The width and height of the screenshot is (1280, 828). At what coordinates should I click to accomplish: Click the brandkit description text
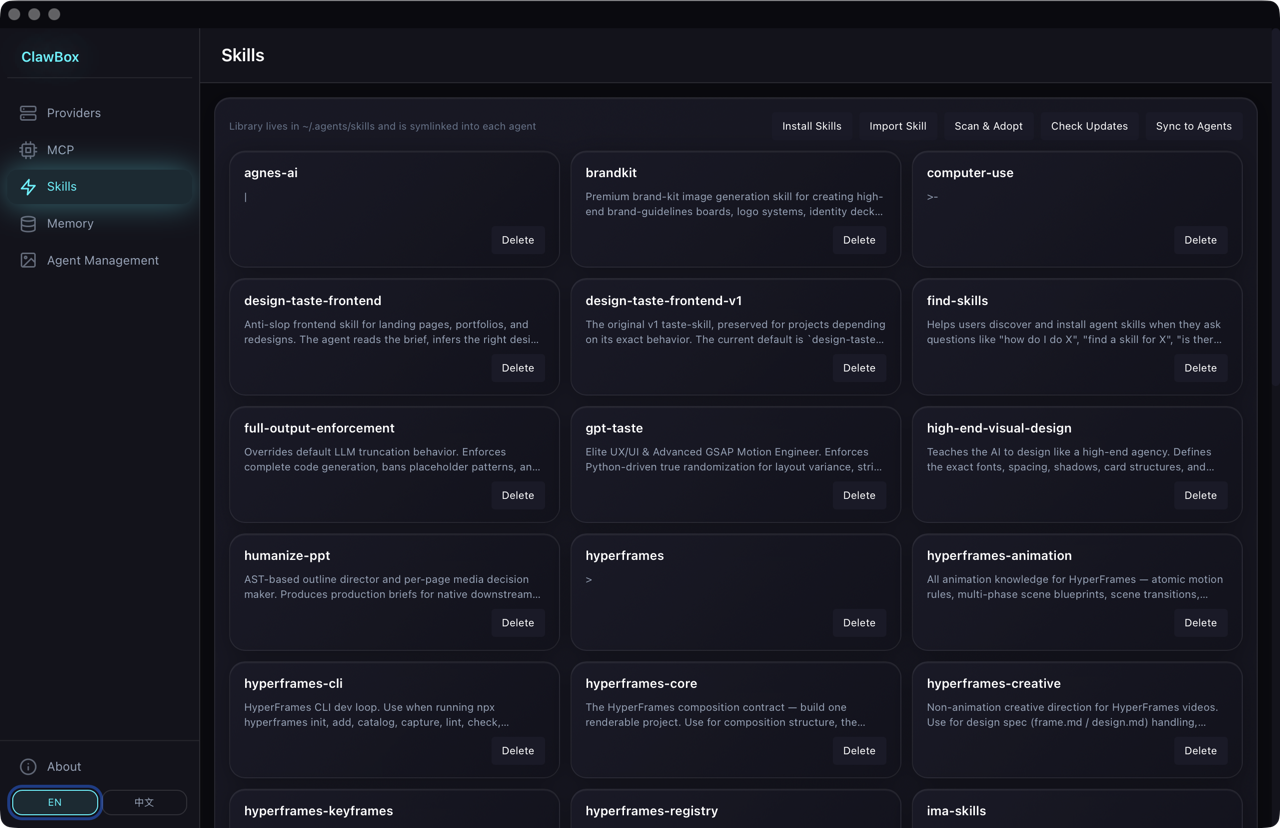click(x=735, y=204)
